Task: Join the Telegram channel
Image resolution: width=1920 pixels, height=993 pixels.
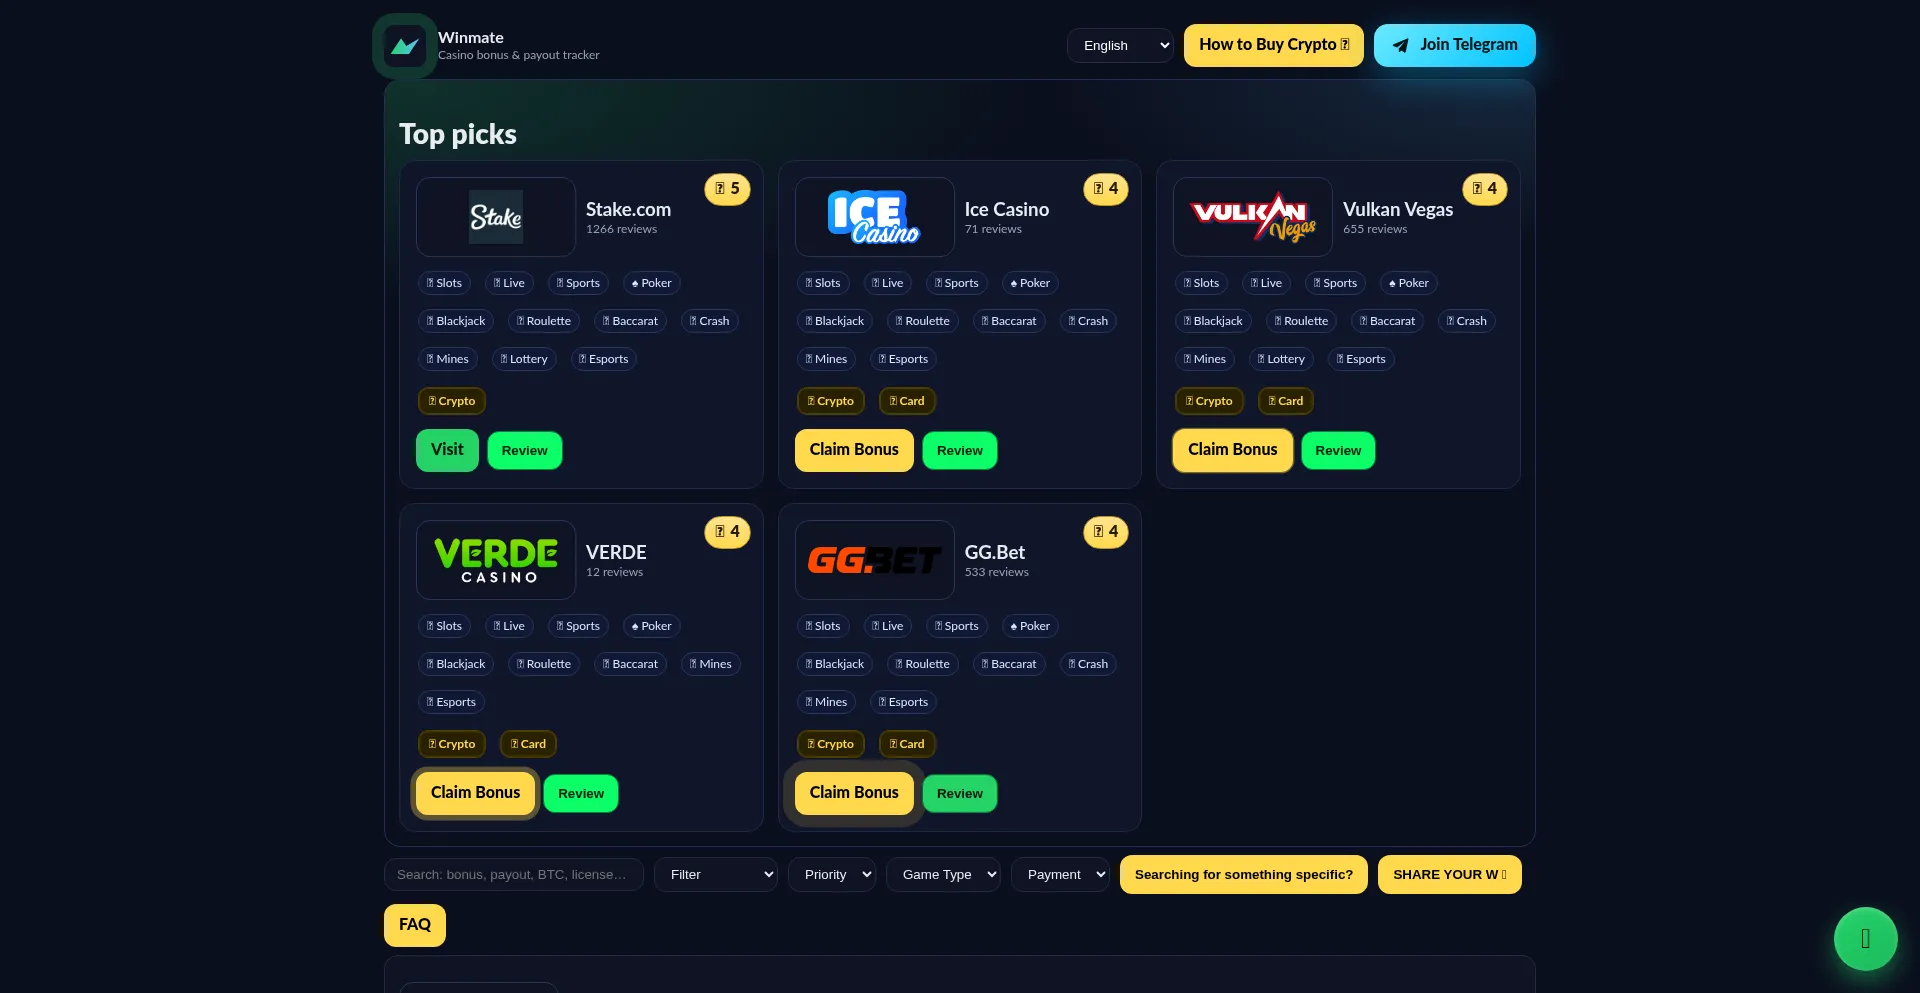Action: click(x=1455, y=45)
